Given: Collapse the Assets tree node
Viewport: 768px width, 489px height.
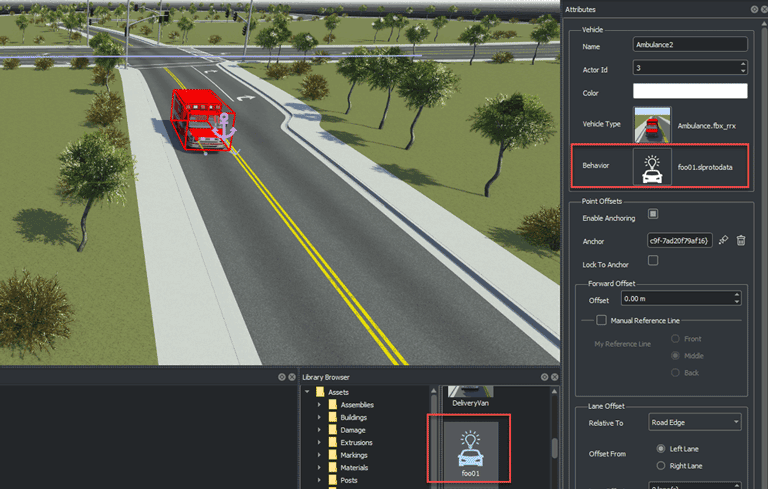Looking at the screenshot, I should 307,392.
